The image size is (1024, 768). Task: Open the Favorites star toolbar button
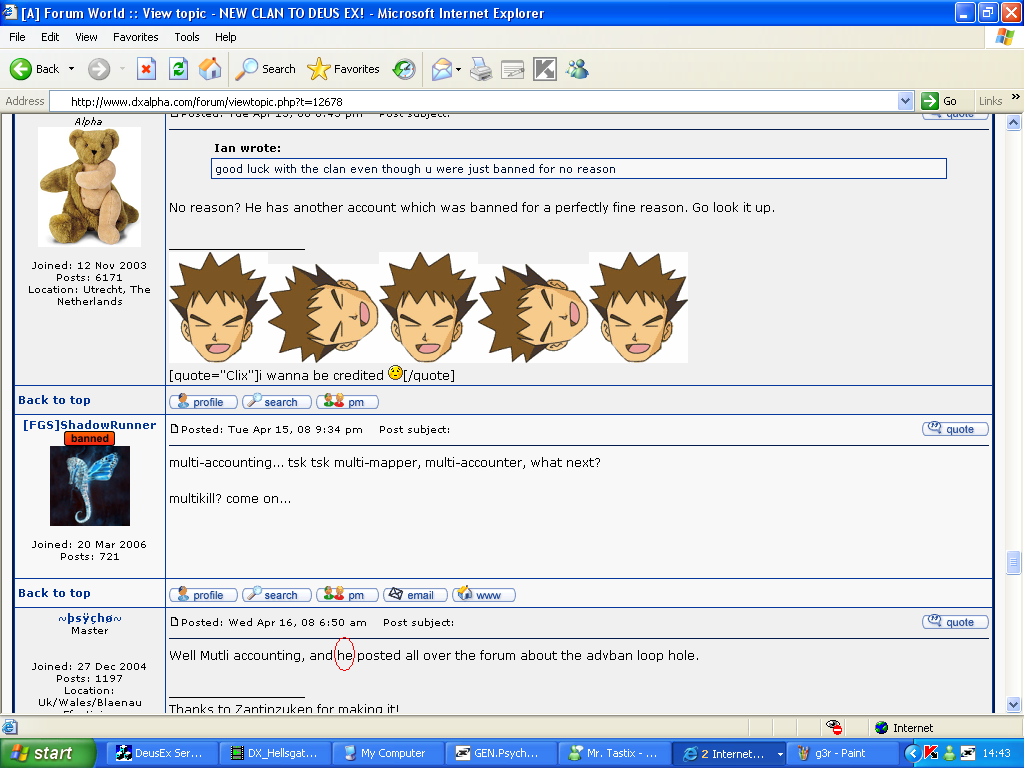[x=344, y=69]
